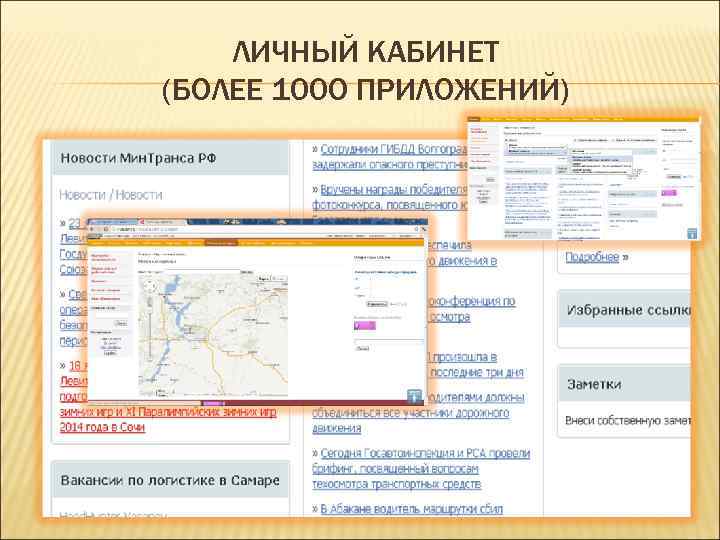Image resolution: width=720 pixels, height=540 pixels.
Task: Click the map pan control circle
Action: [150, 287]
